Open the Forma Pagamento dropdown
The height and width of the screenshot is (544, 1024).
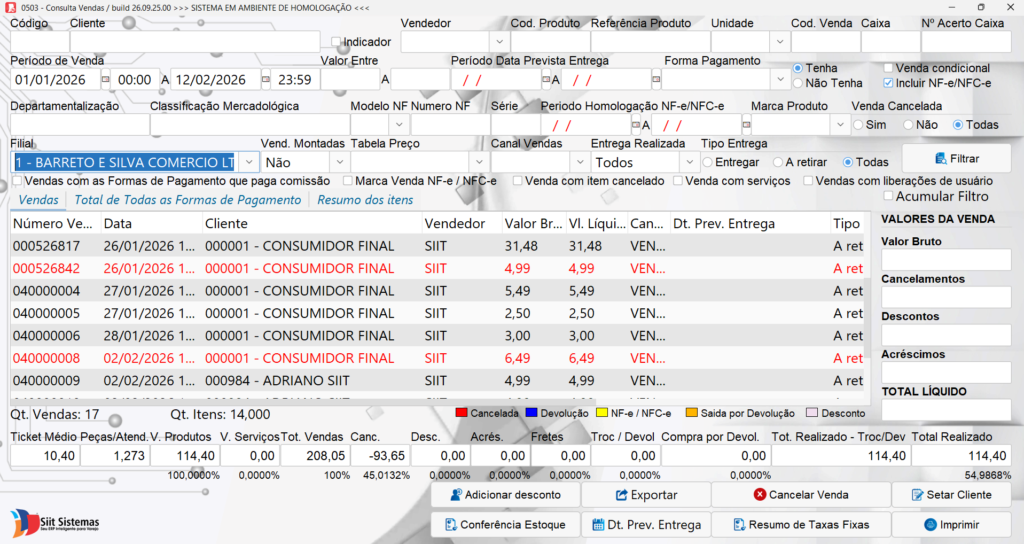click(779, 79)
